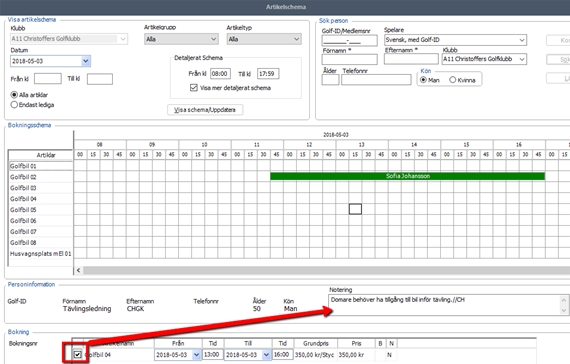This screenshot has height=364, width=570.
Task: Click the Artiklar column header
Action: point(41,155)
